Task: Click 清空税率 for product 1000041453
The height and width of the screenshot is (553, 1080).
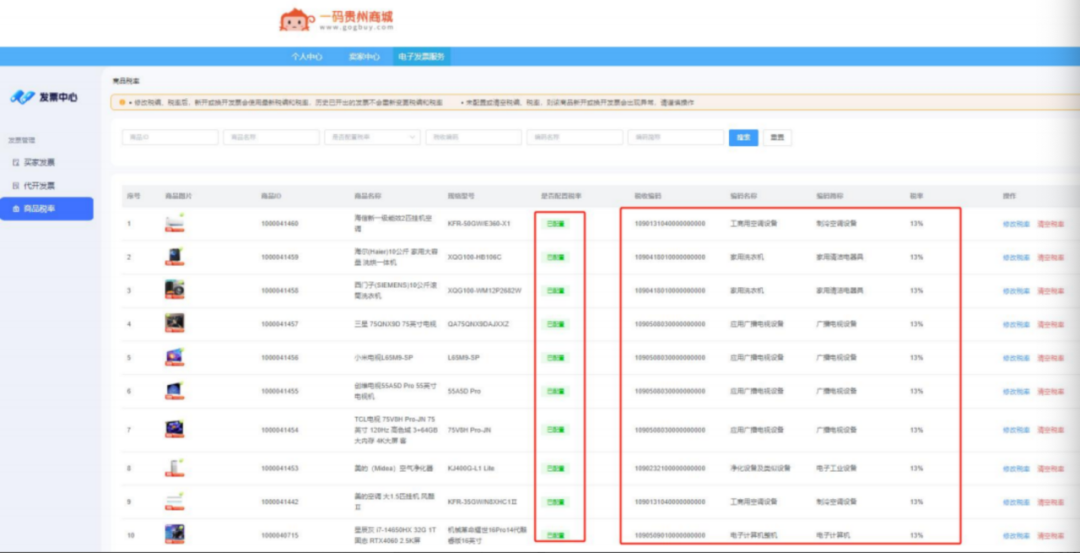Action: point(1051,468)
